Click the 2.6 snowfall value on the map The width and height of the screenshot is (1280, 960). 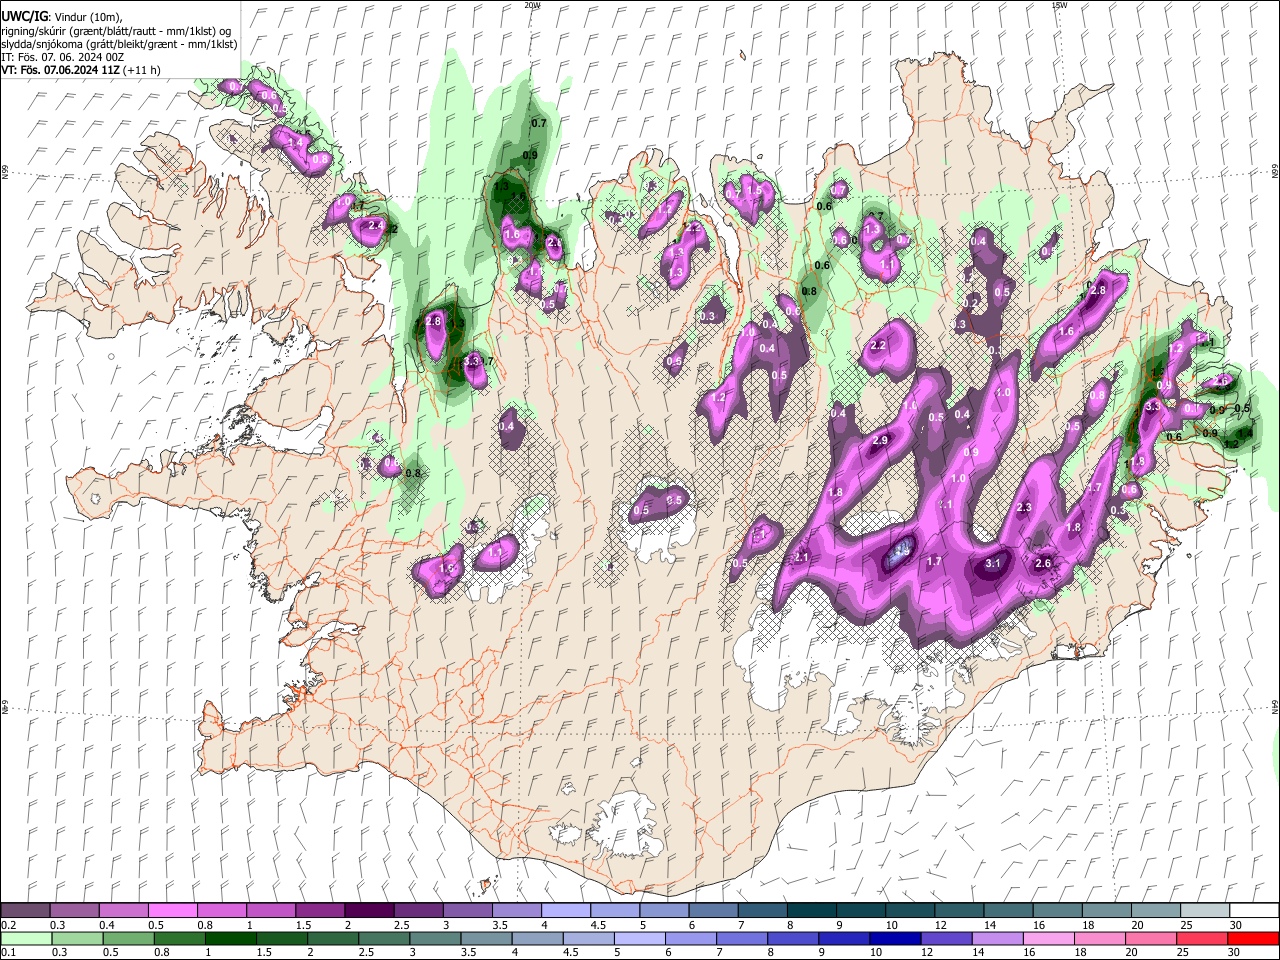tap(1043, 564)
